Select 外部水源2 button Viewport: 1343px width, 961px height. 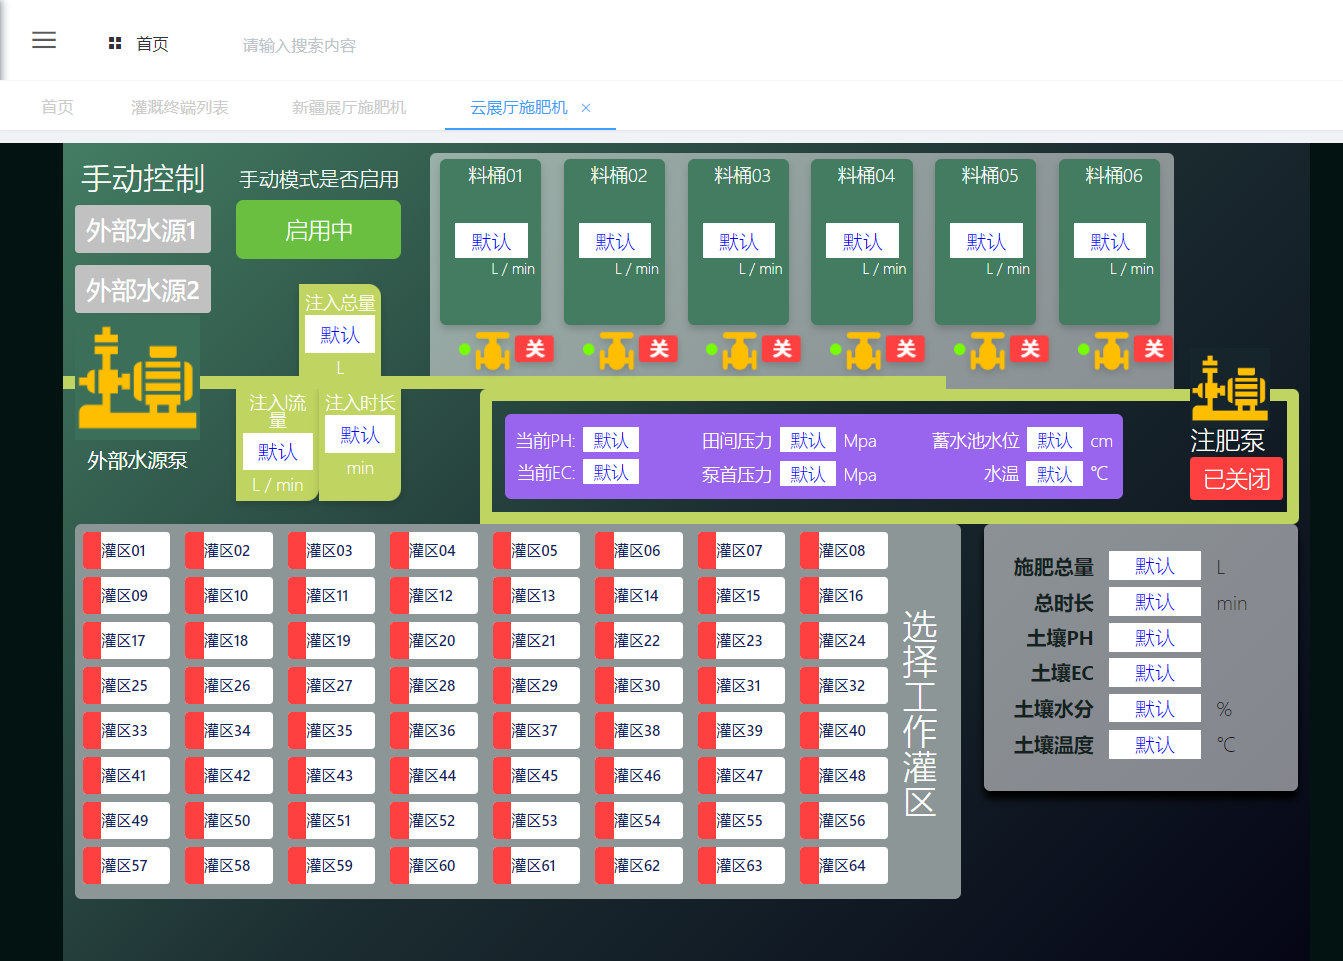point(142,290)
